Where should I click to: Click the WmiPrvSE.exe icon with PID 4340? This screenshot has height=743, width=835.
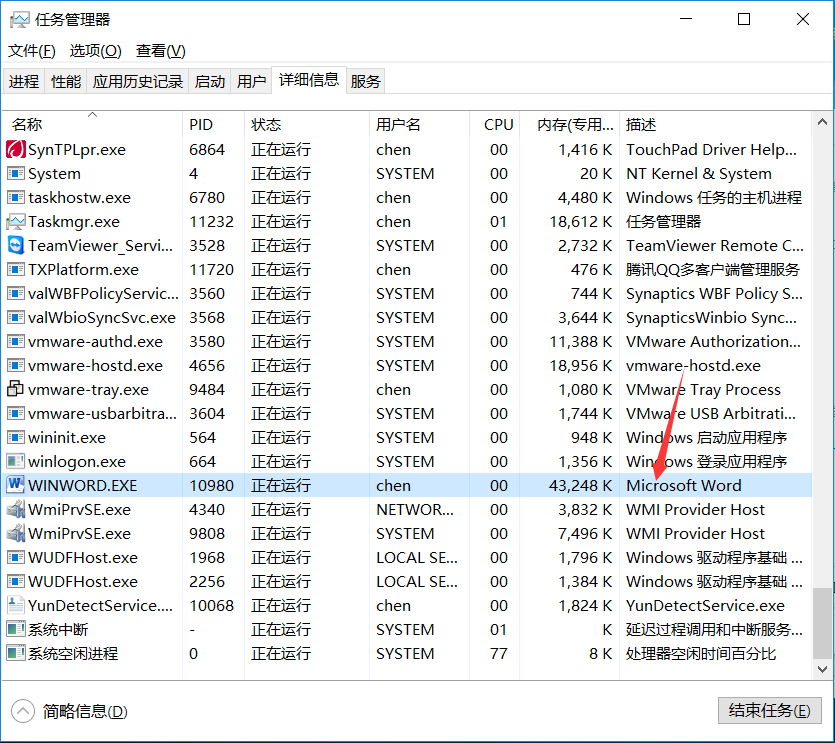pyautogui.click(x=15, y=510)
